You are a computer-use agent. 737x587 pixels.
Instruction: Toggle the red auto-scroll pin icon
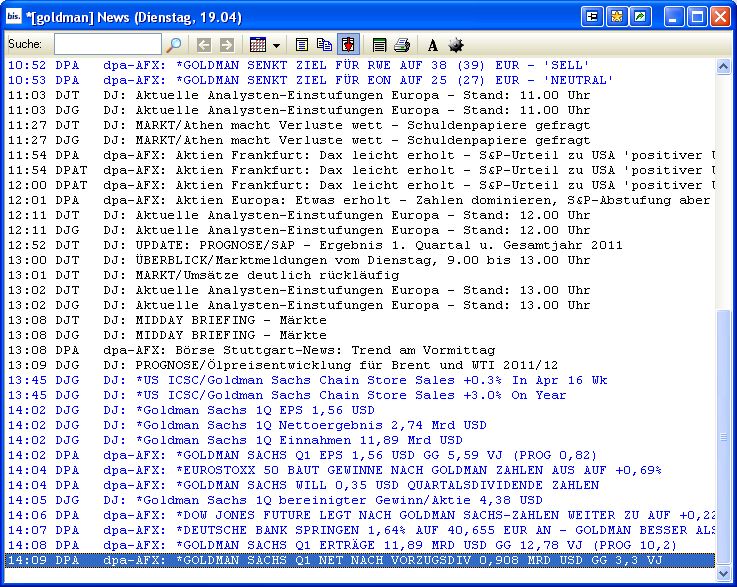coord(348,45)
